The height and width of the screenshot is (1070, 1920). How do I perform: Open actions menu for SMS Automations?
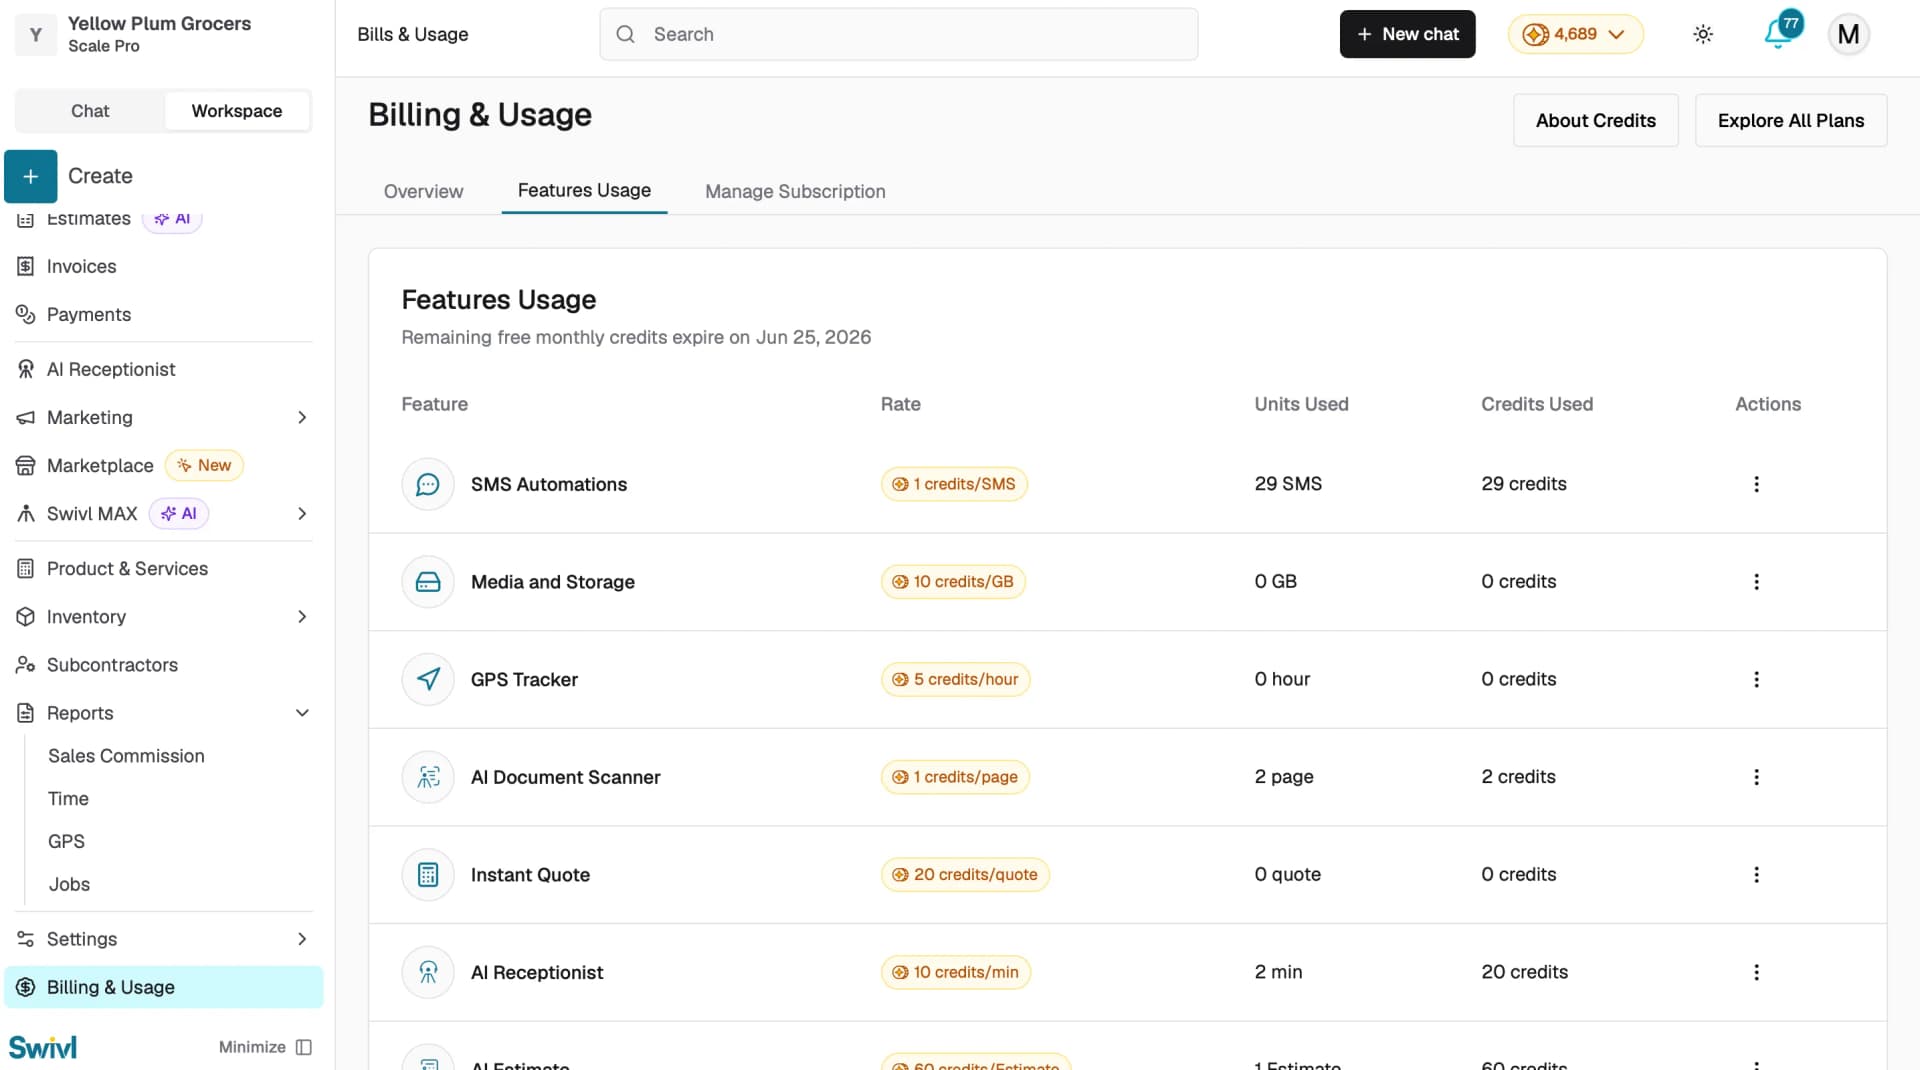pos(1756,484)
